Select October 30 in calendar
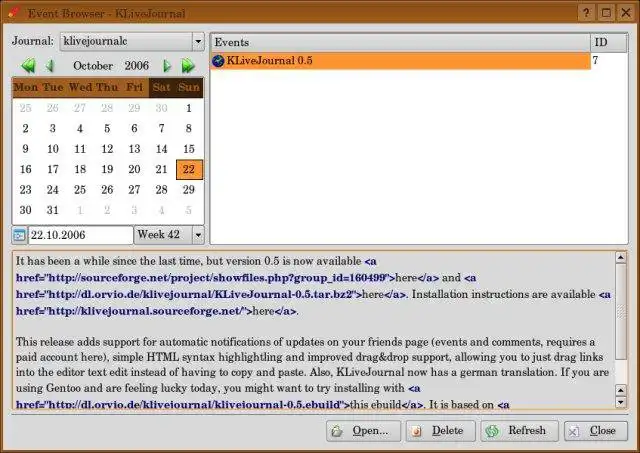640x453 pixels. coord(25,210)
